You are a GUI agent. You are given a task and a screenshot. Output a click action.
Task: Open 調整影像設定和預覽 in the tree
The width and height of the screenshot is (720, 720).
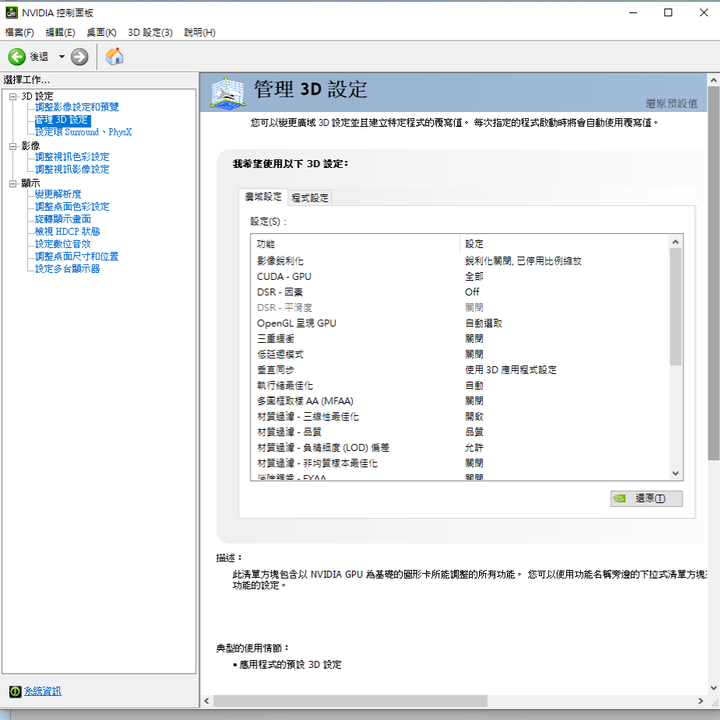77,107
